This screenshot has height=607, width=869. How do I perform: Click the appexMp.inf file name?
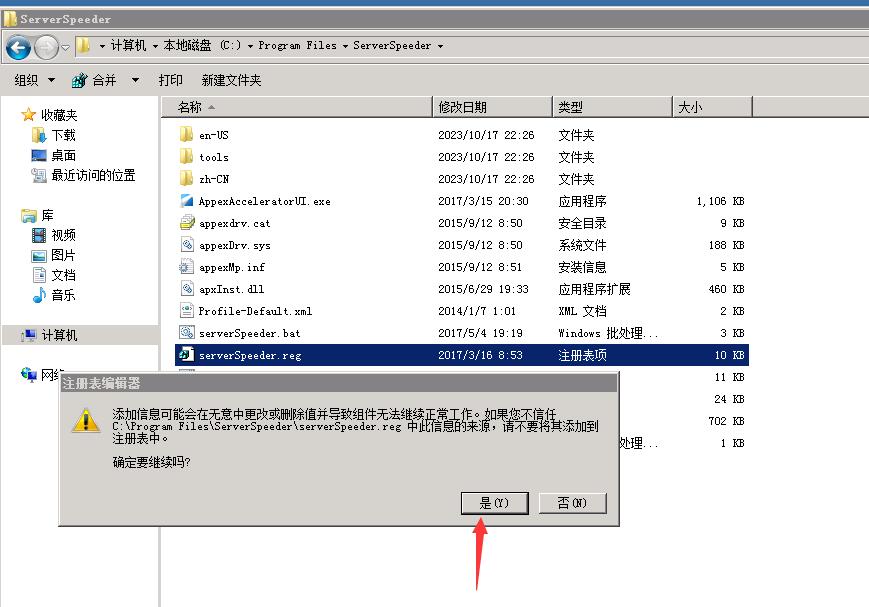tap(232, 267)
